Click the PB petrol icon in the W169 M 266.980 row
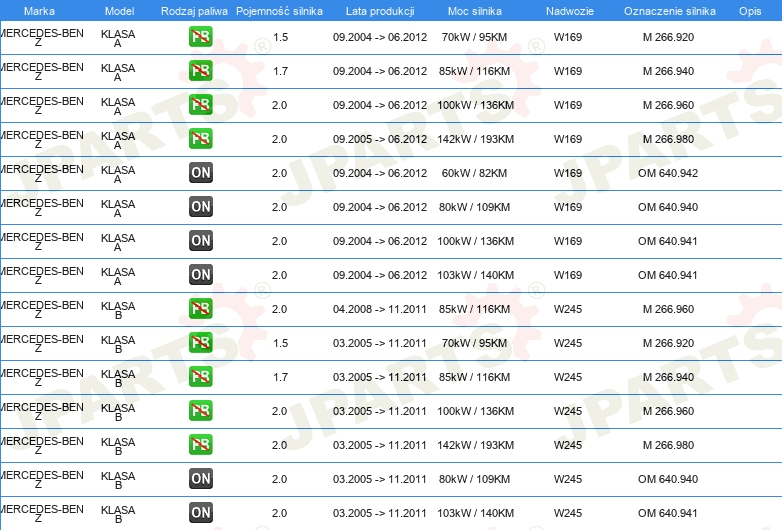Screen dimensions: 782x530 pyautogui.click(x=200, y=139)
